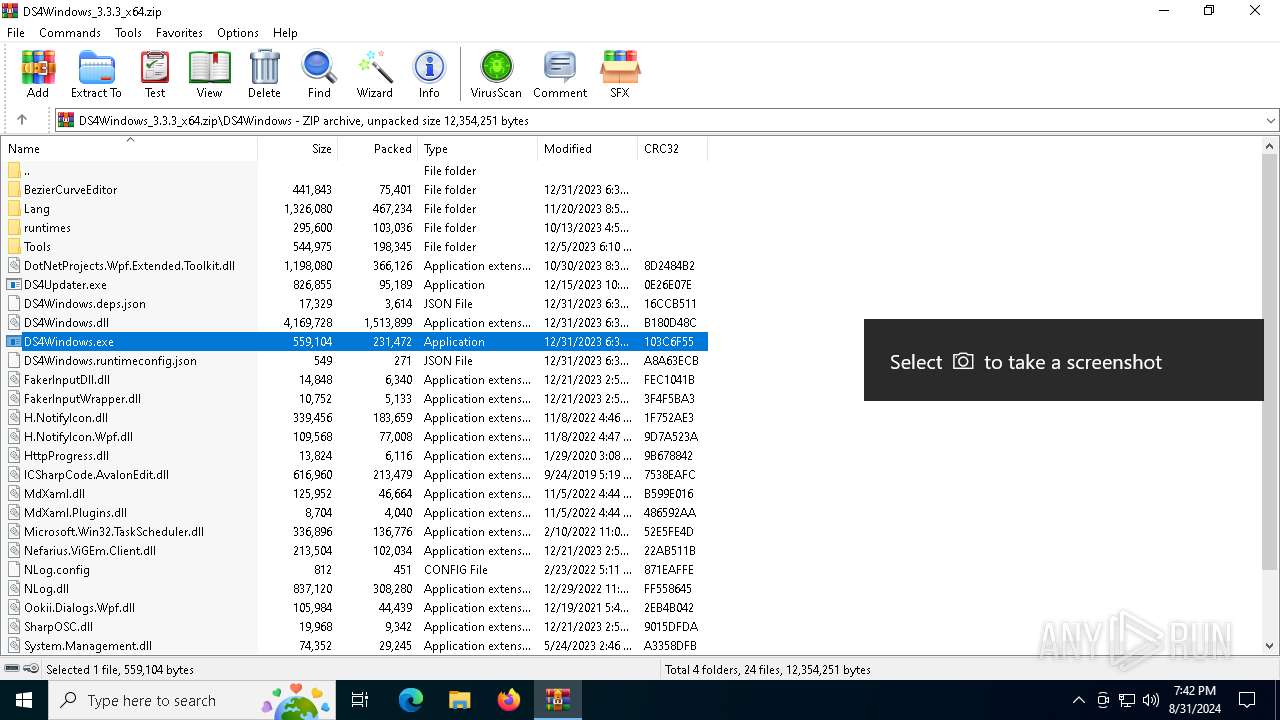The image size is (1280, 720).
Task: Open the Favorites menu
Action: pos(180,33)
